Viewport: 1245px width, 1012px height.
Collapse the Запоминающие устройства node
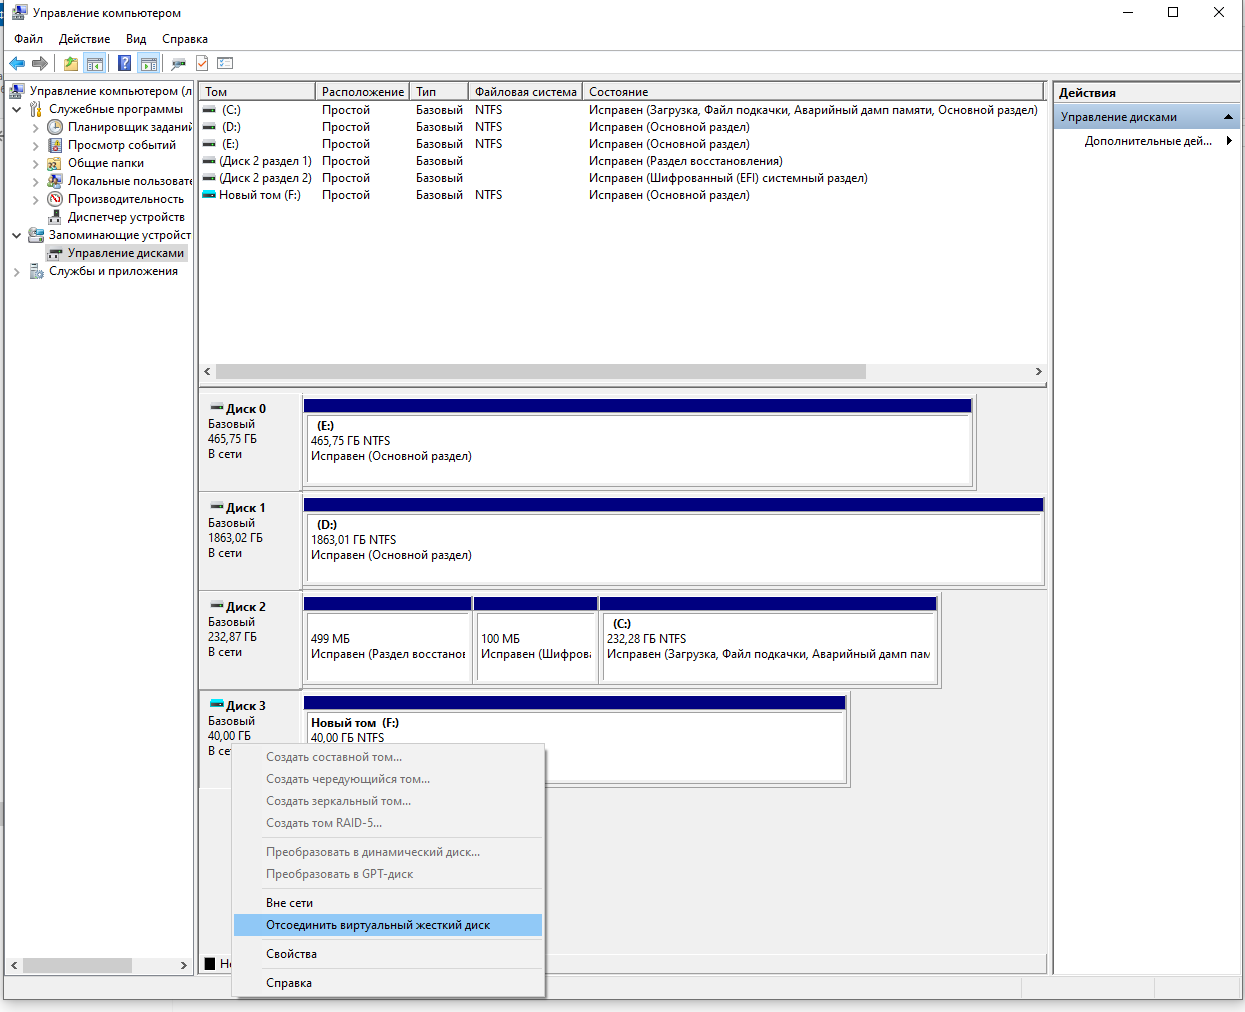pos(16,235)
